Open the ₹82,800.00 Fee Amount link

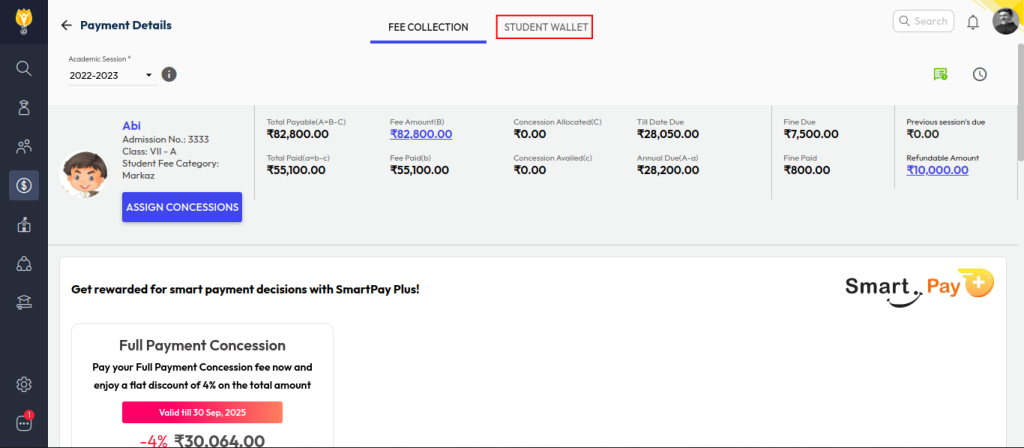point(421,133)
